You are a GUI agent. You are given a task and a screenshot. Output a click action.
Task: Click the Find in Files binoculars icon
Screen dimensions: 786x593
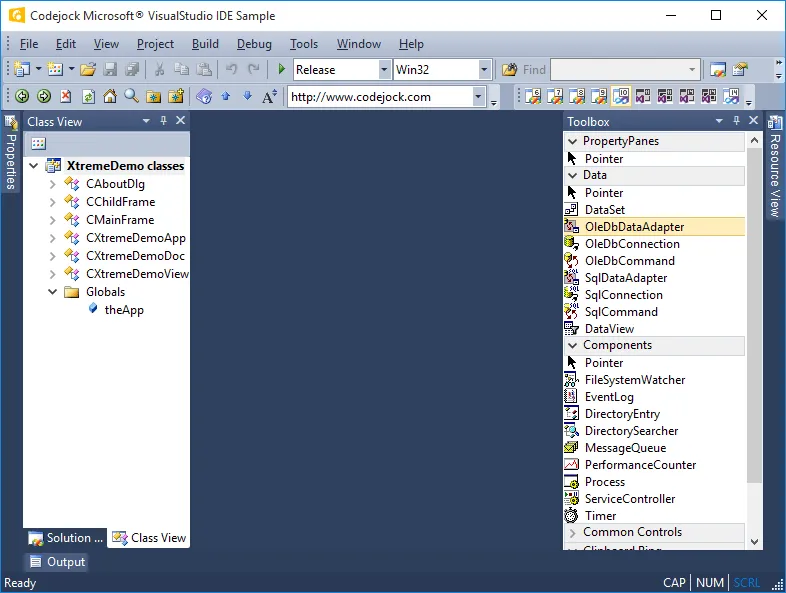click(x=509, y=70)
